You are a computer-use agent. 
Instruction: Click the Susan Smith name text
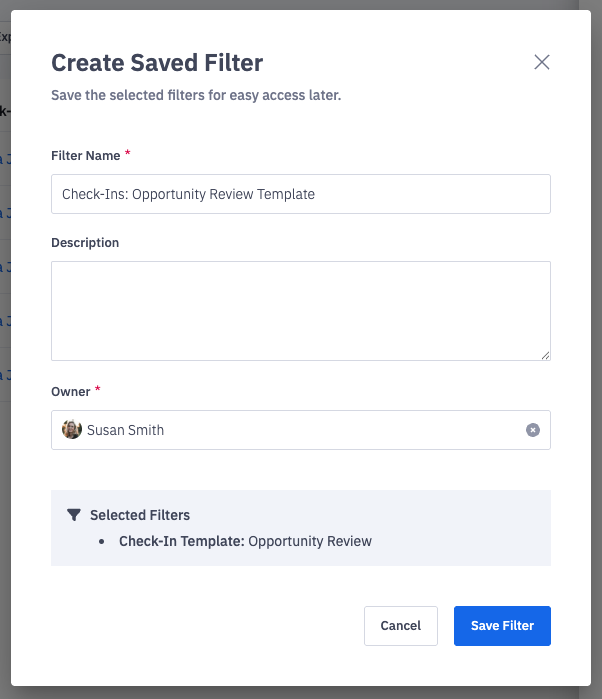click(125, 430)
